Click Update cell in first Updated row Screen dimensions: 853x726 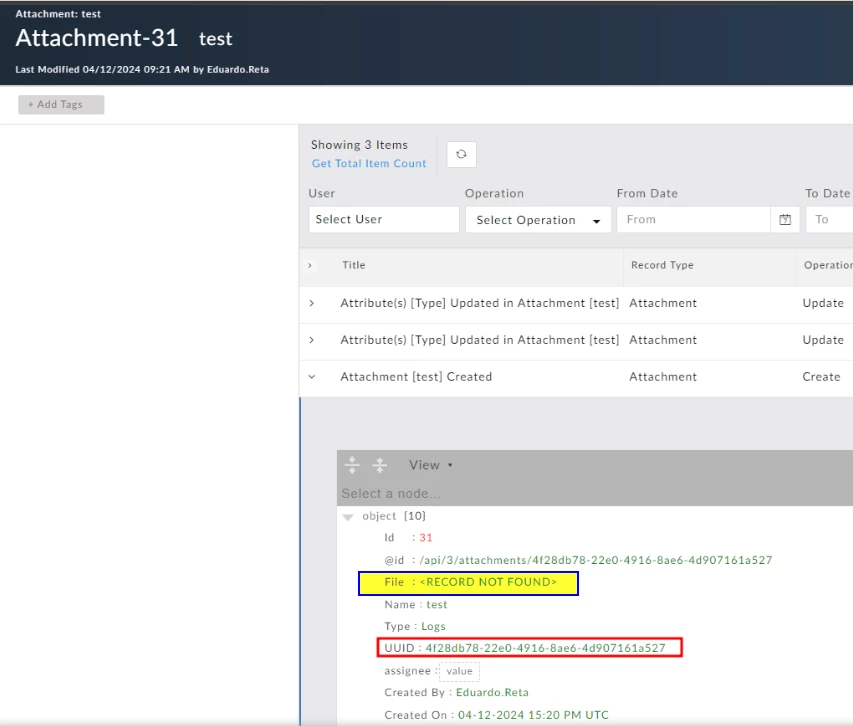(823, 303)
